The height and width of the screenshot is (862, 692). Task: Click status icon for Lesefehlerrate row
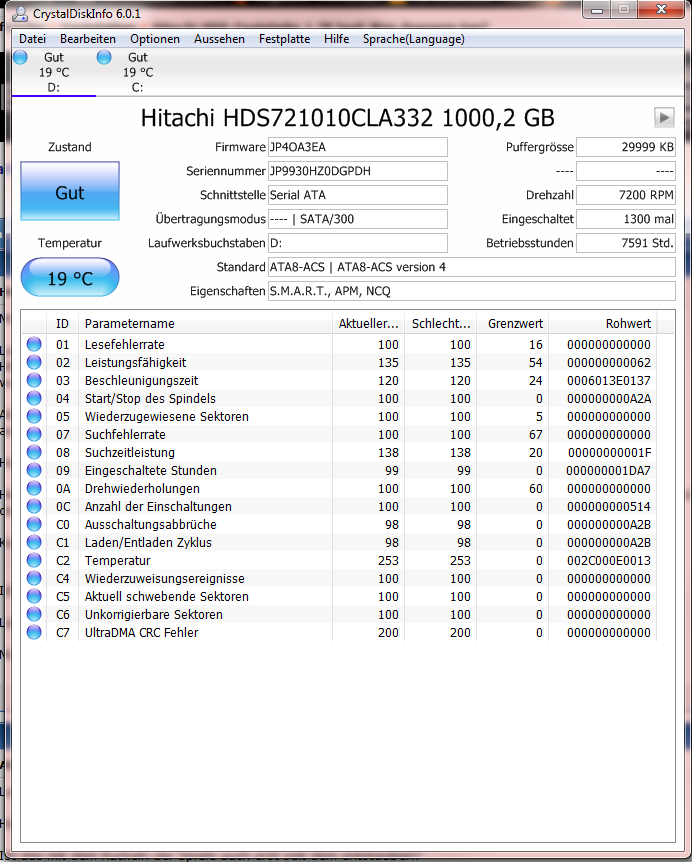pos(34,344)
